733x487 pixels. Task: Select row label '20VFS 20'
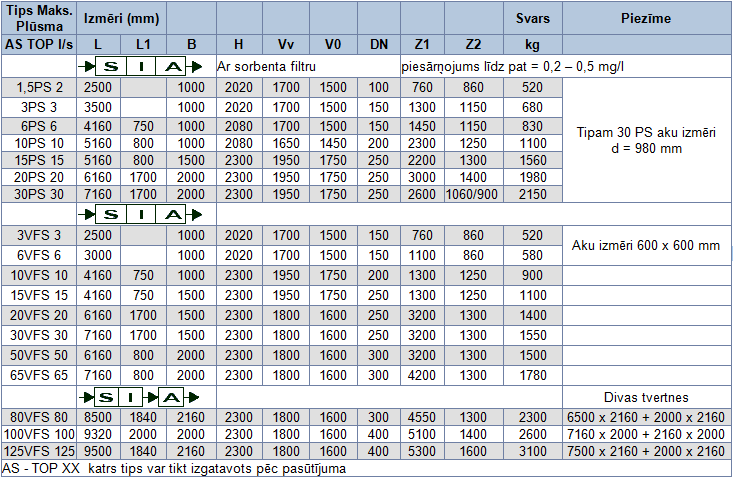pos(39,315)
